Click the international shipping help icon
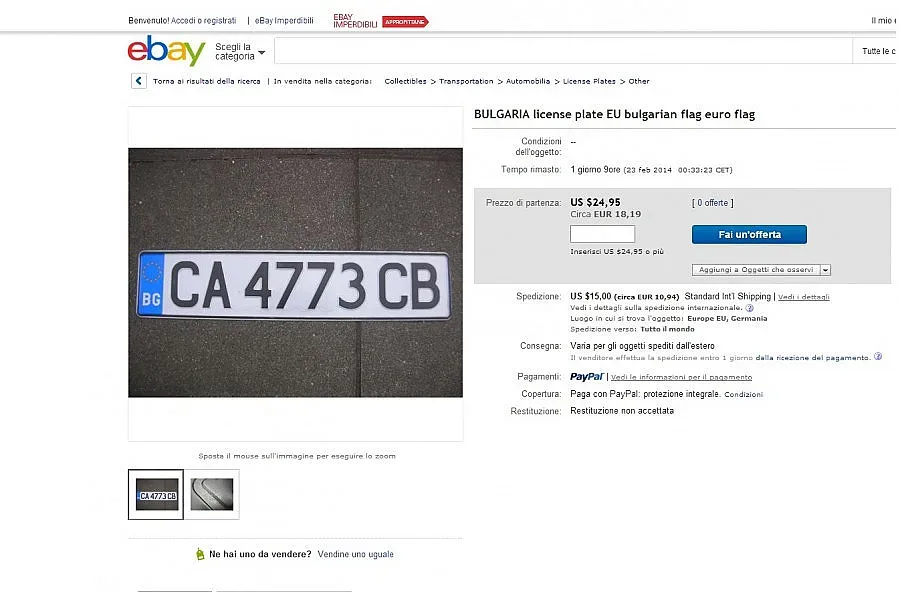Image resolution: width=900 pixels, height=592 pixels. 749,308
